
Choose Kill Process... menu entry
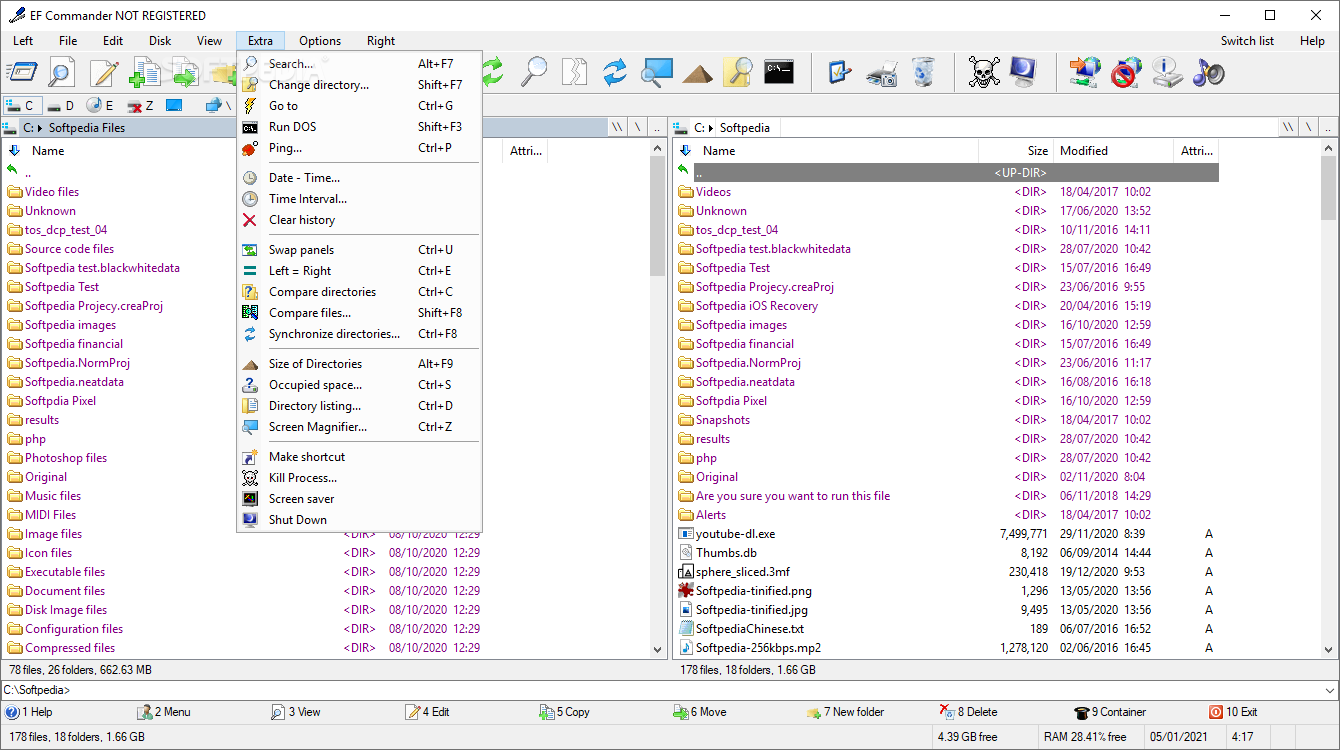point(360,478)
